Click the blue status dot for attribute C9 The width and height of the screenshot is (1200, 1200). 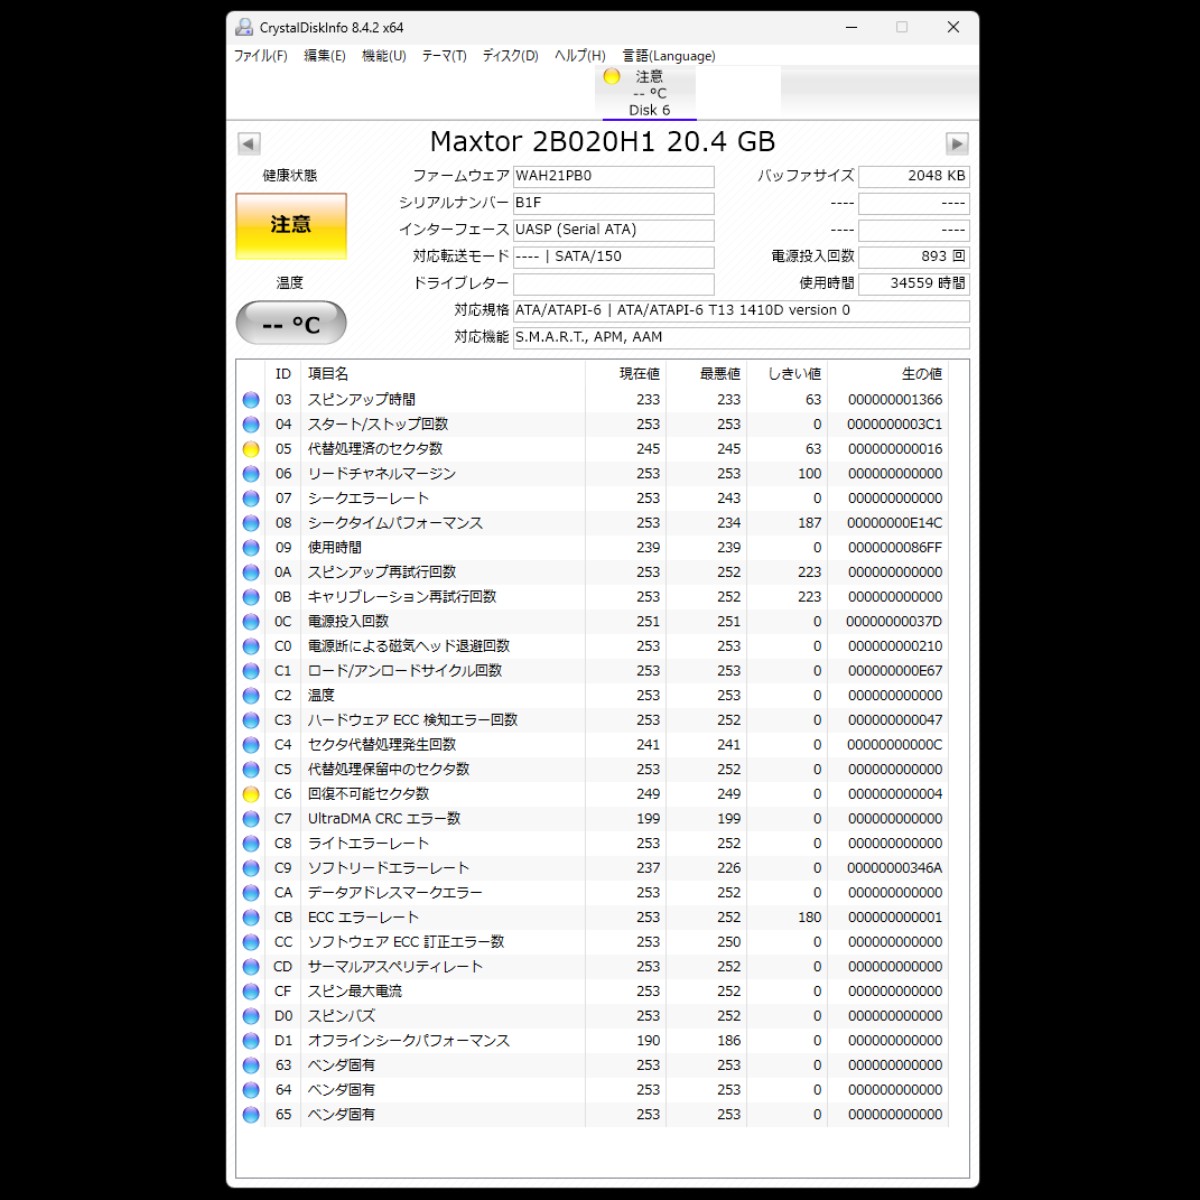pyautogui.click(x=251, y=868)
